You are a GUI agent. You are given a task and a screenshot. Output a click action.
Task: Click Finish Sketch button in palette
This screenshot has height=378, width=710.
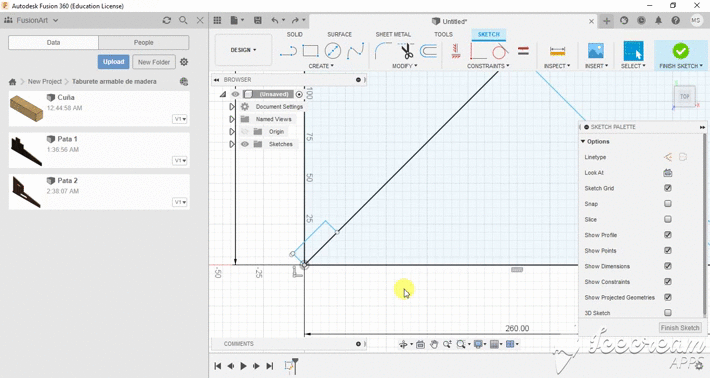pyautogui.click(x=680, y=328)
